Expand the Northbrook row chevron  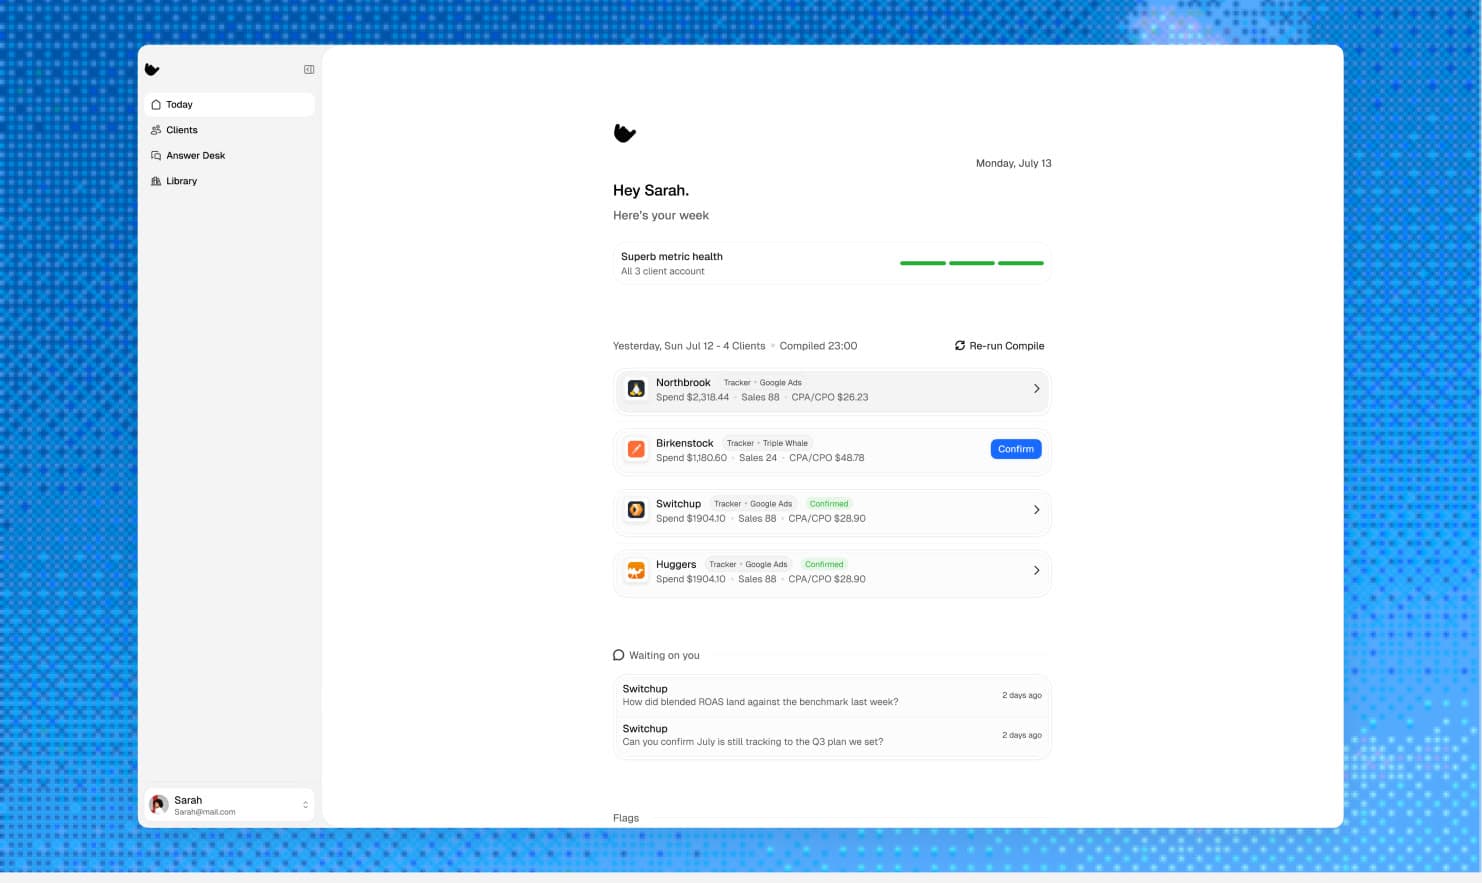pyautogui.click(x=1036, y=389)
